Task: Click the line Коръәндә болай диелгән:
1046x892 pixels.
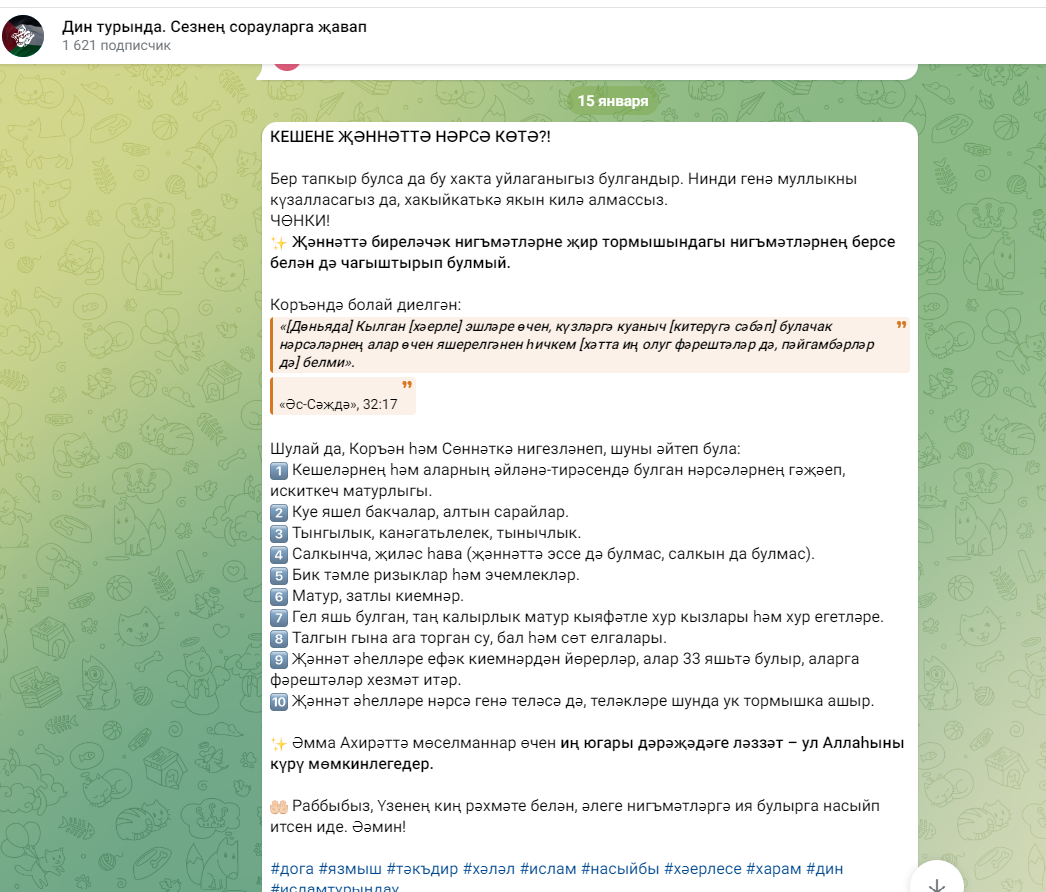Action: pyautogui.click(x=366, y=305)
